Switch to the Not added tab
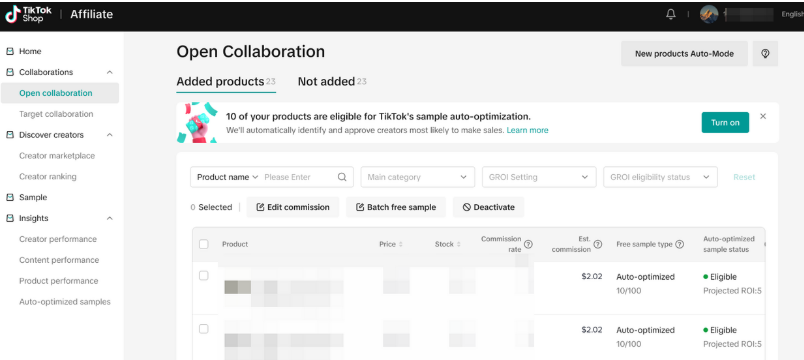The width and height of the screenshot is (804, 360). point(332,82)
